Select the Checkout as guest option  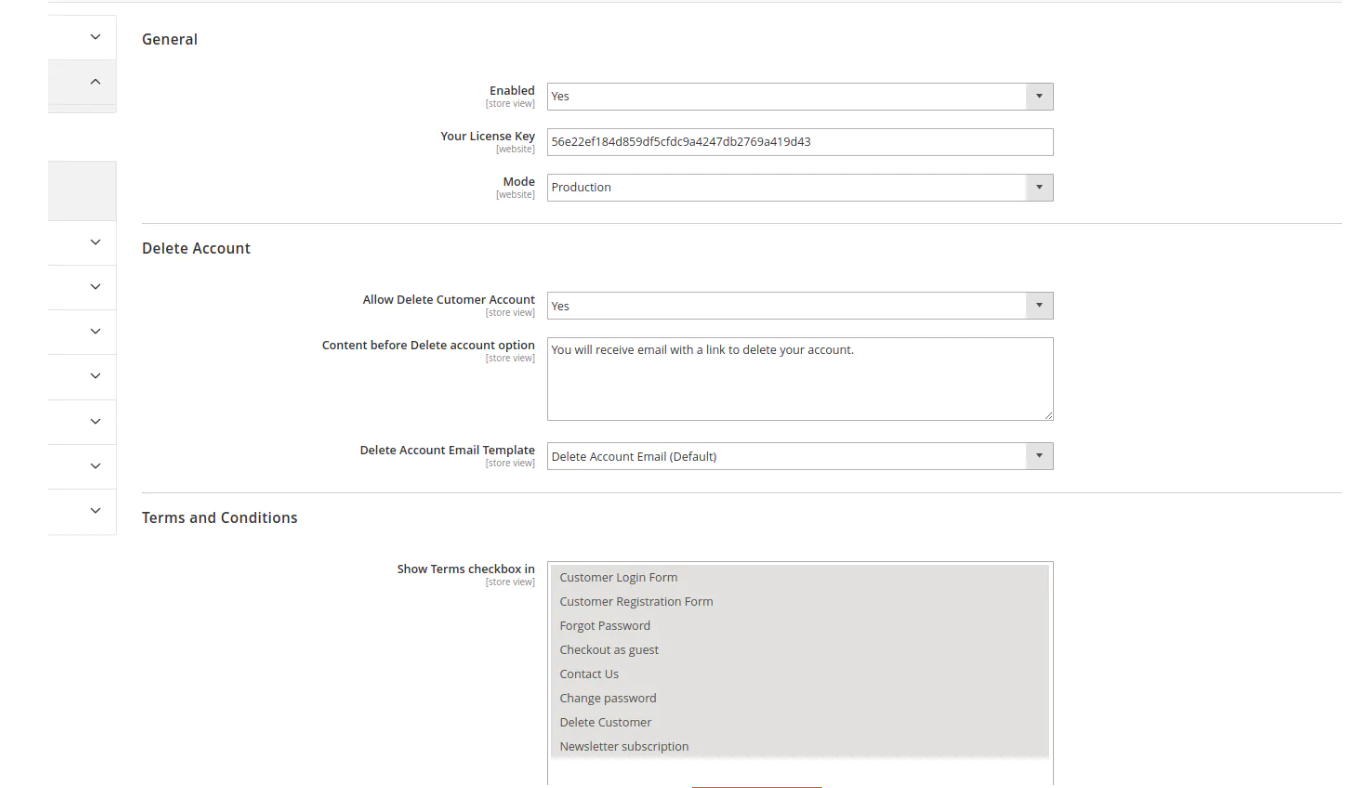[607, 649]
